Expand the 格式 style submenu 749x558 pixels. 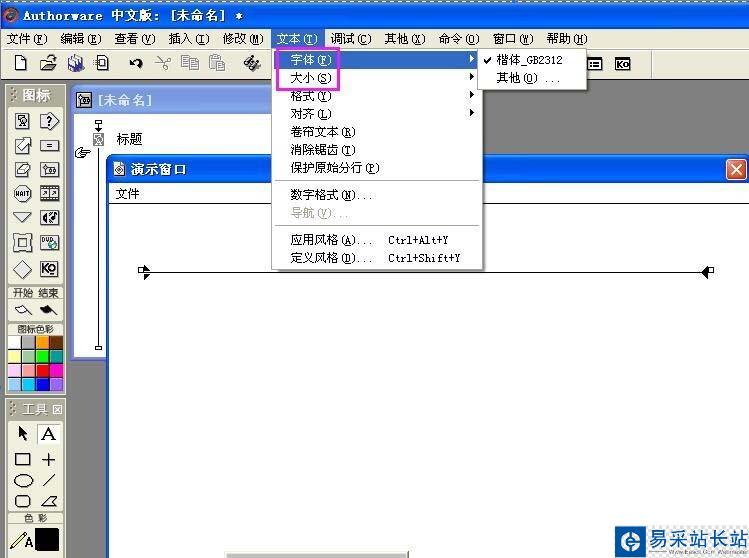coord(377,96)
